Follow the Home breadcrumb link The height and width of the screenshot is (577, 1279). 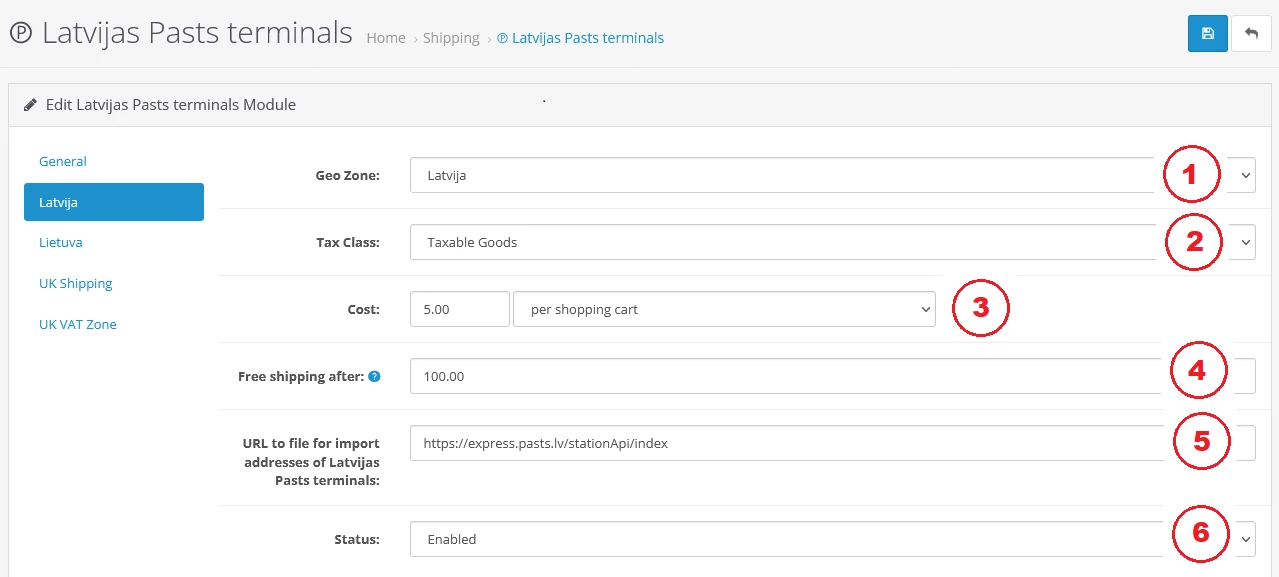tap(385, 38)
